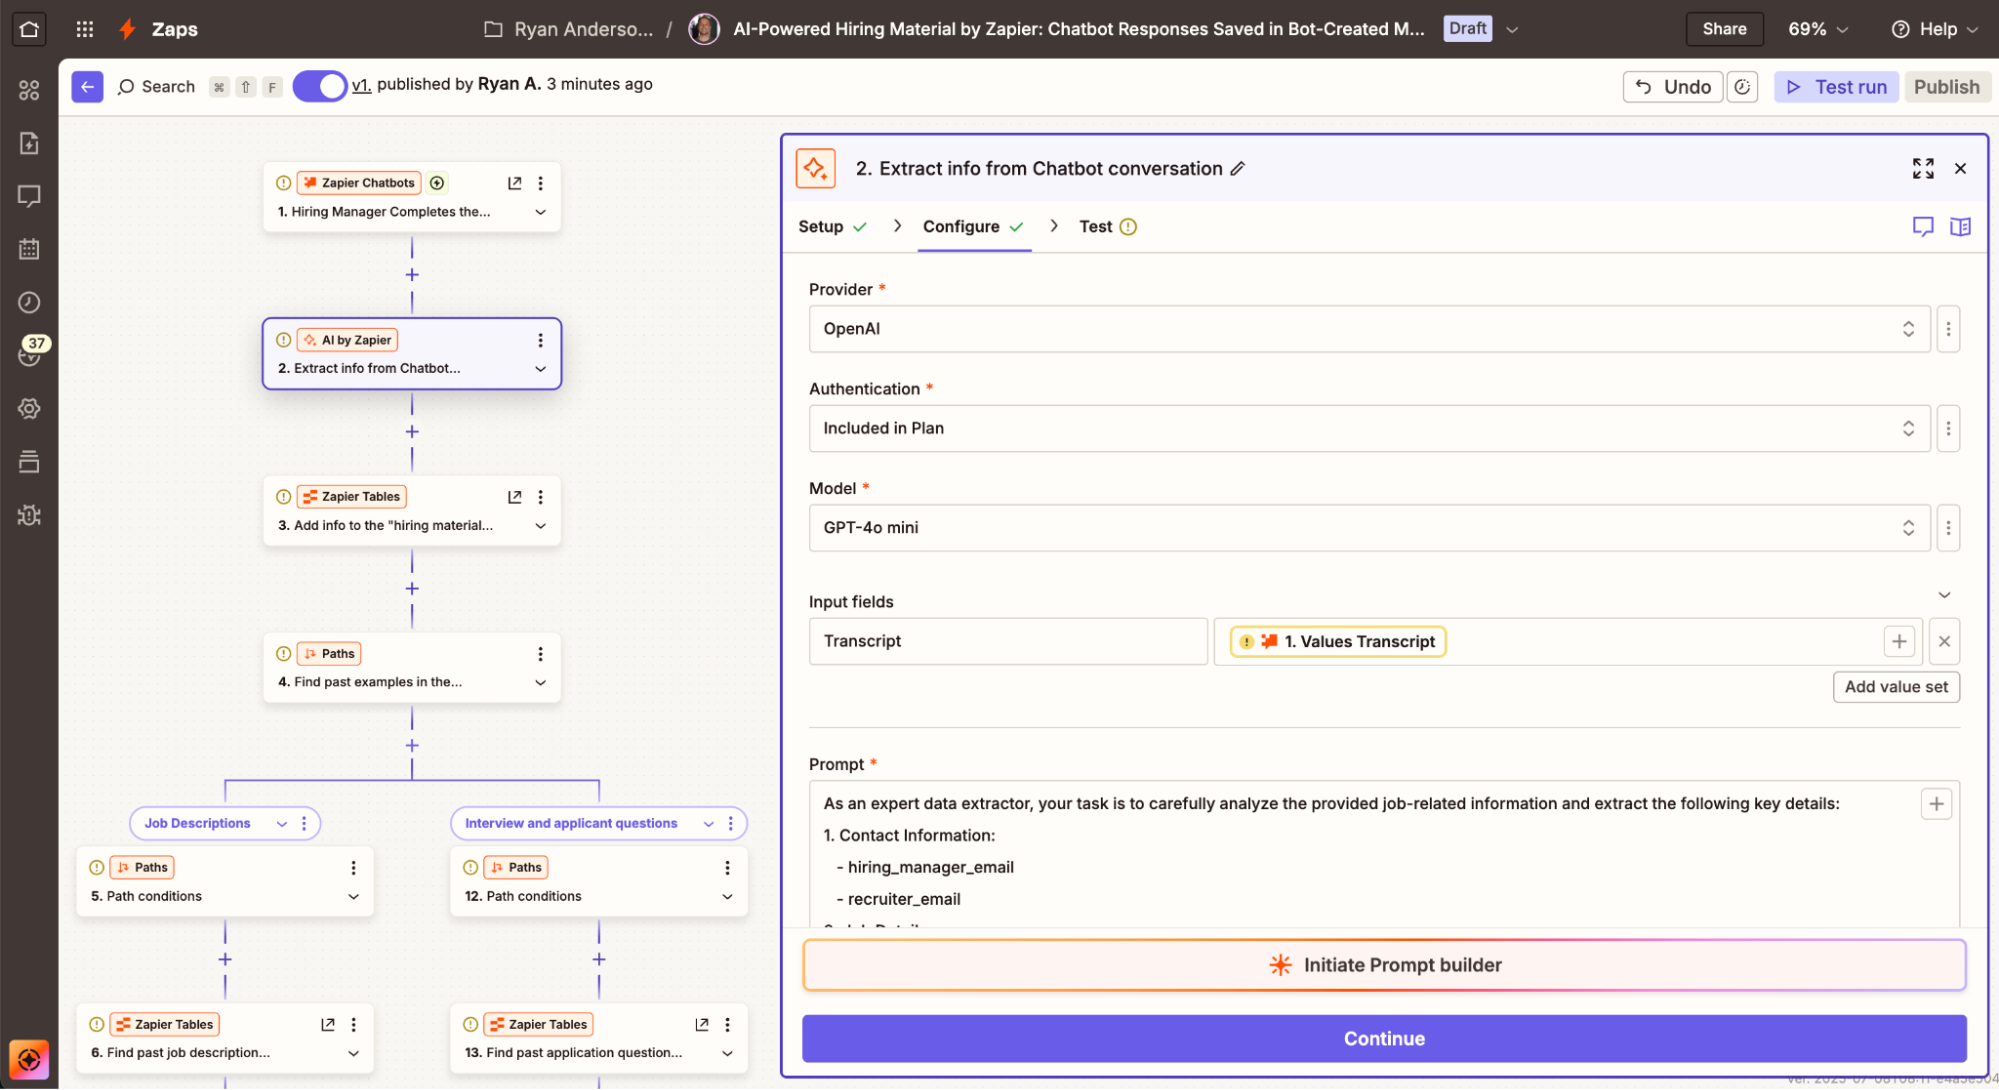This screenshot has width=1999, height=1090.
Task: Click the Initiate Prompt builder button
Action: coord(1384,964)
